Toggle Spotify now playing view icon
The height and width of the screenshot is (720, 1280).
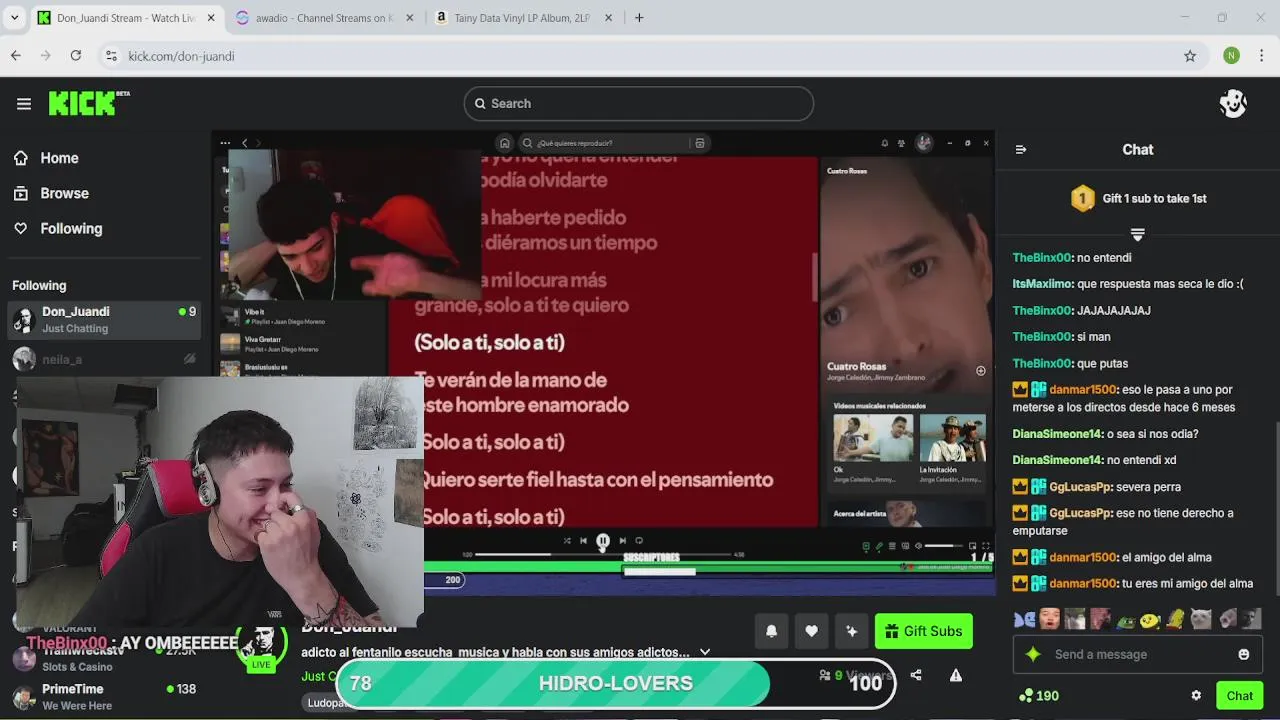[866, 546]
